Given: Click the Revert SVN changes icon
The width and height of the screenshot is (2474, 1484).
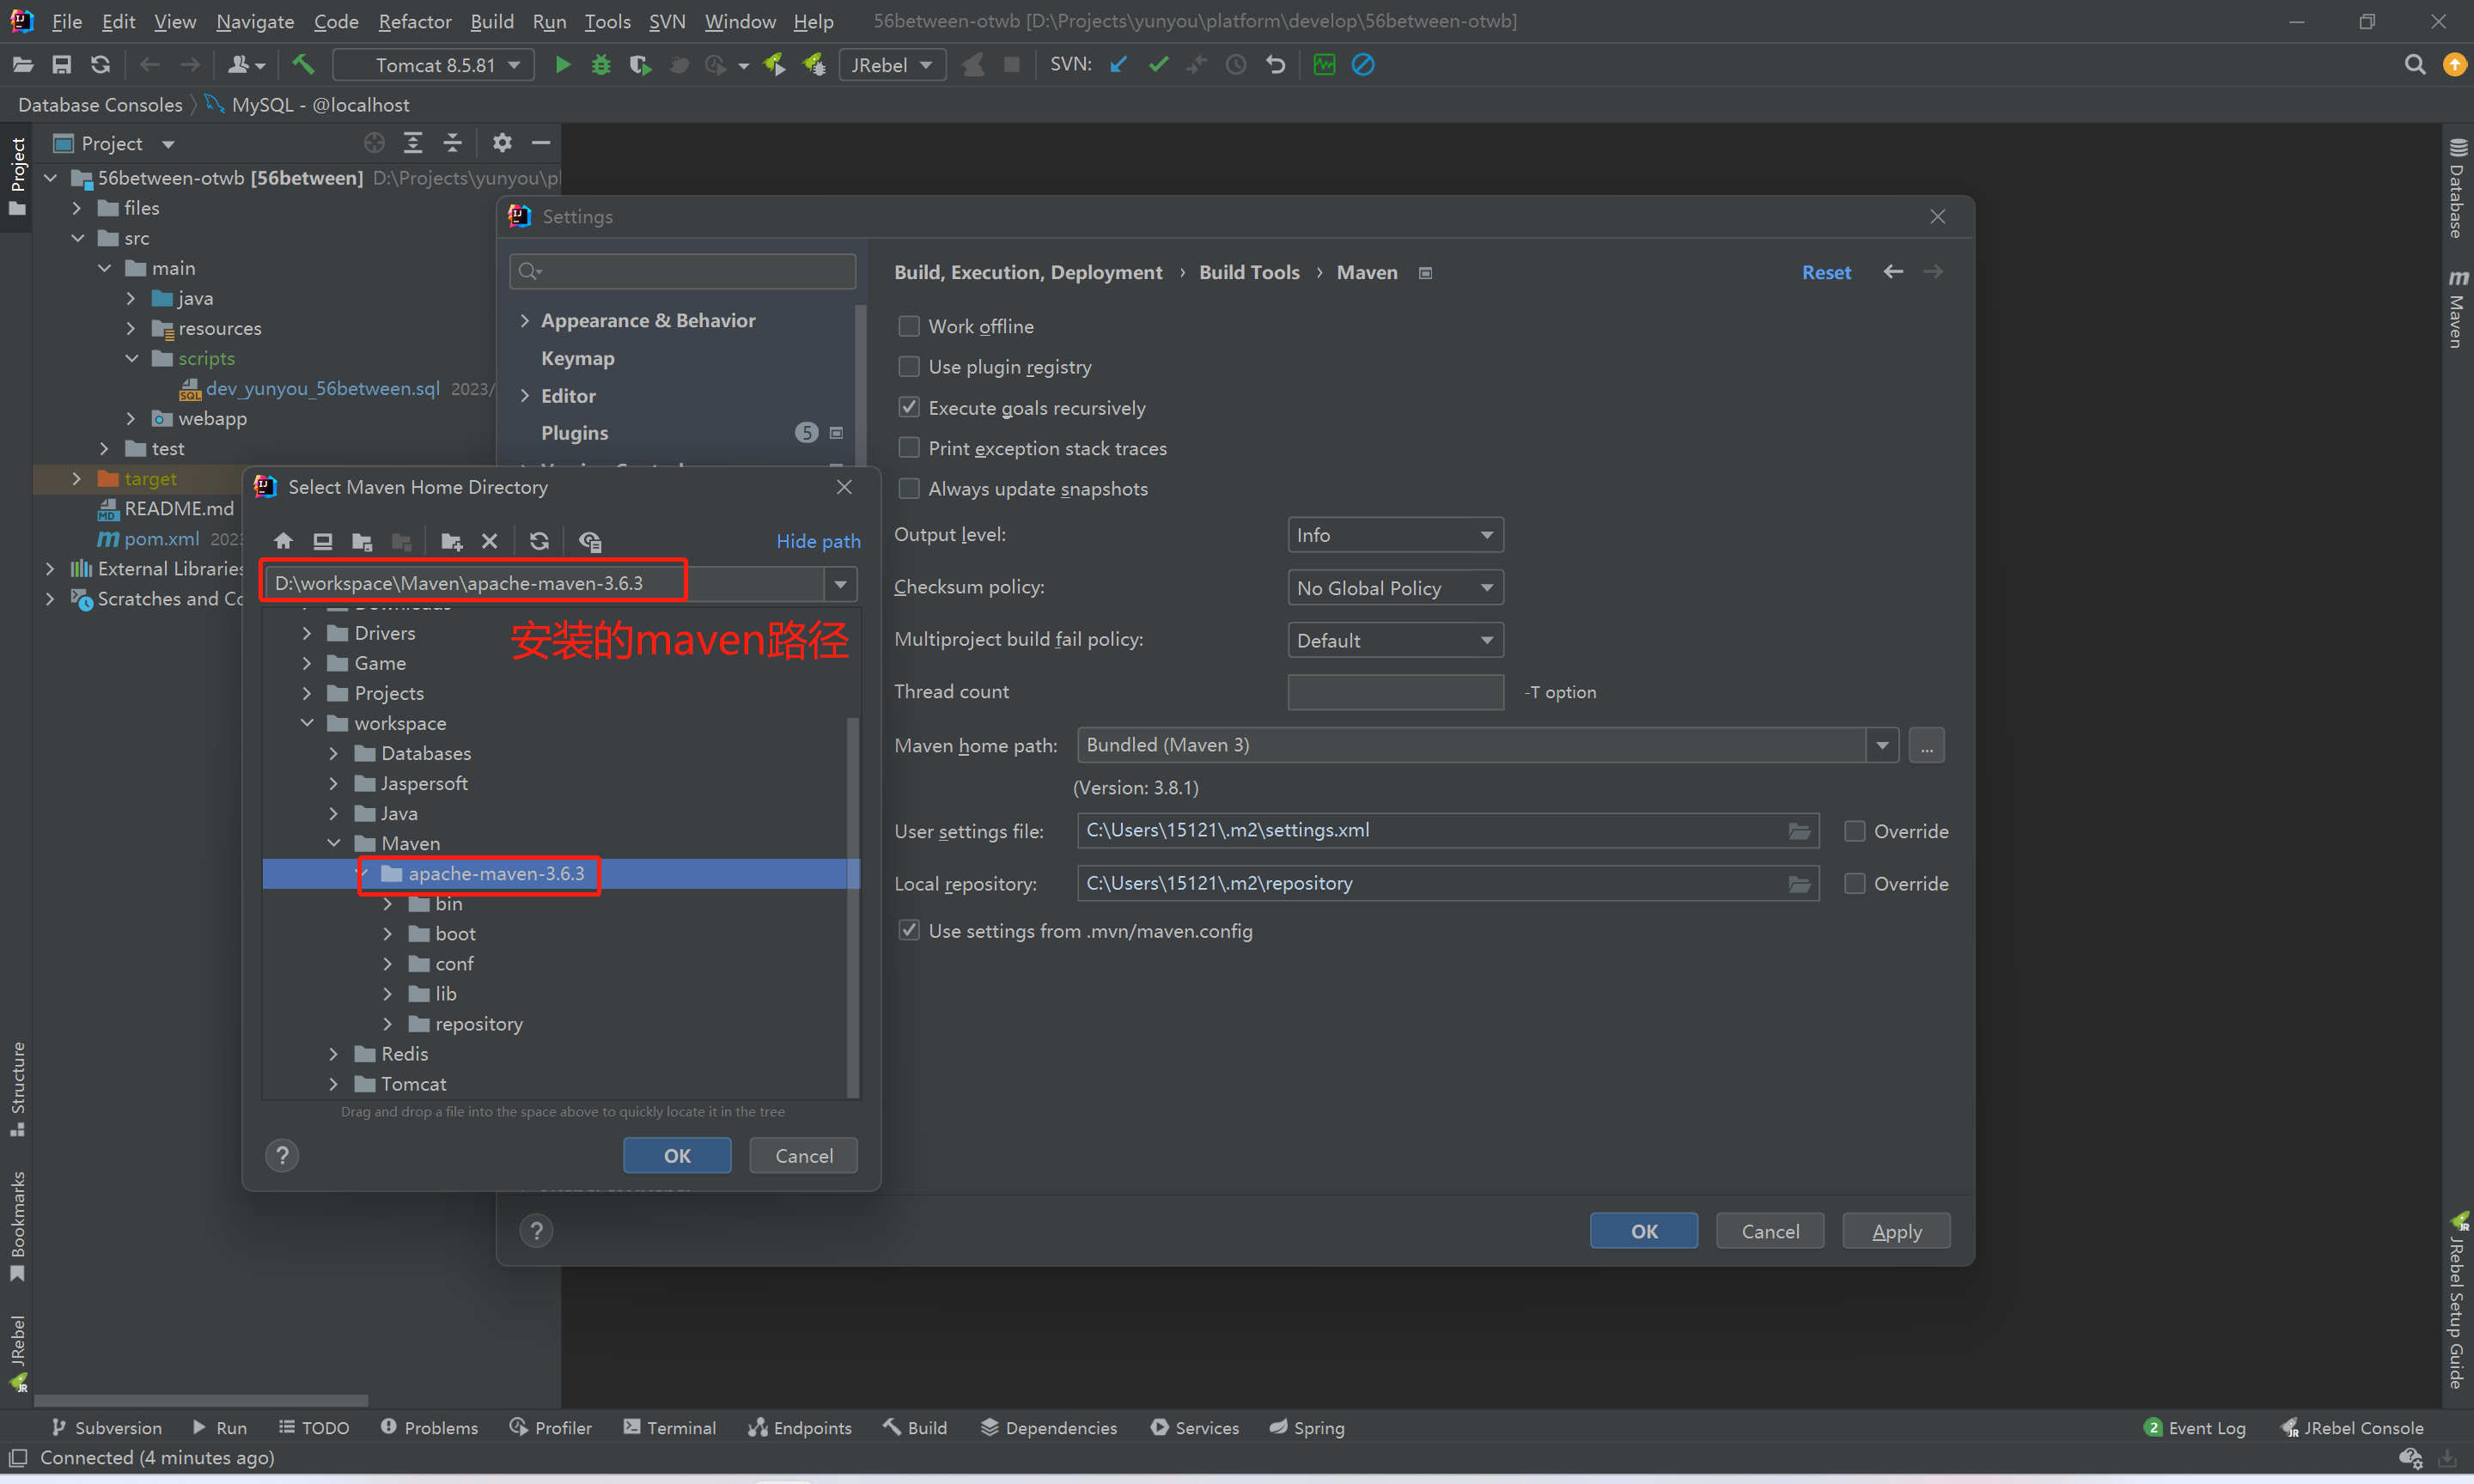Looking at the screenshot, I should click(1276, 65).
